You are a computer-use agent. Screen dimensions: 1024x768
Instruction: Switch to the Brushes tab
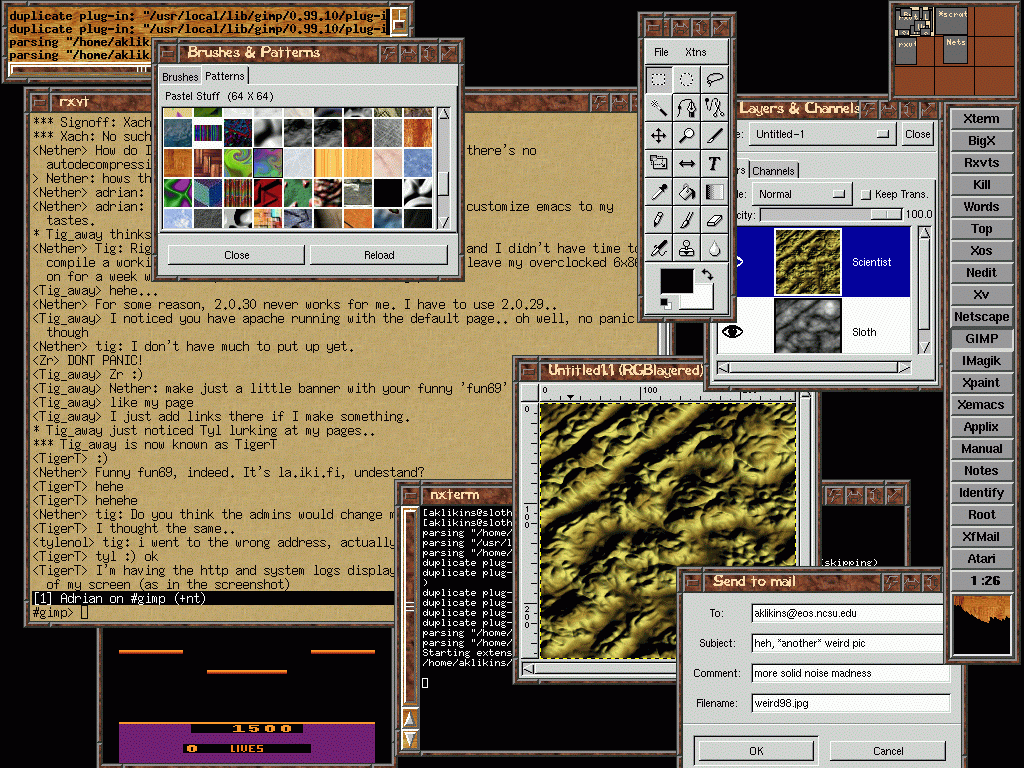180,77
